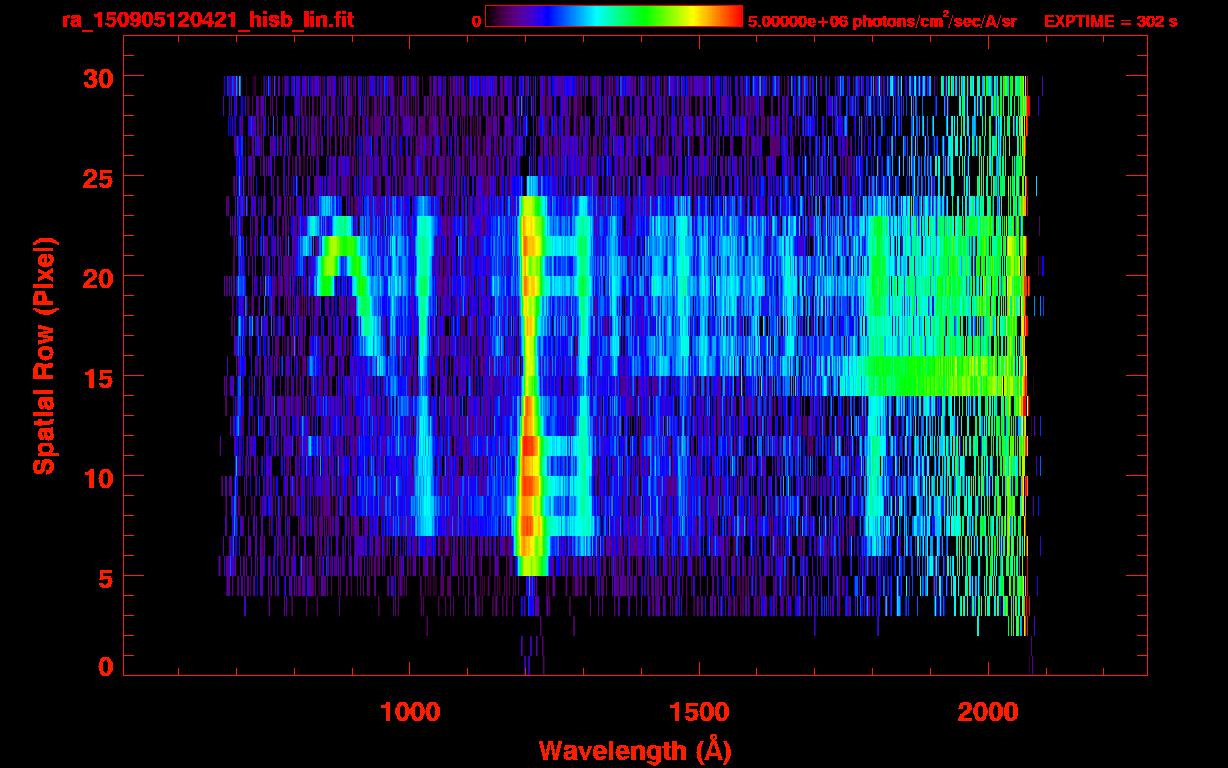The height and width of the screenshot is (768, 1228).
Task: Click the 1000 wavelength tick label
Action: tap(409, 712)
